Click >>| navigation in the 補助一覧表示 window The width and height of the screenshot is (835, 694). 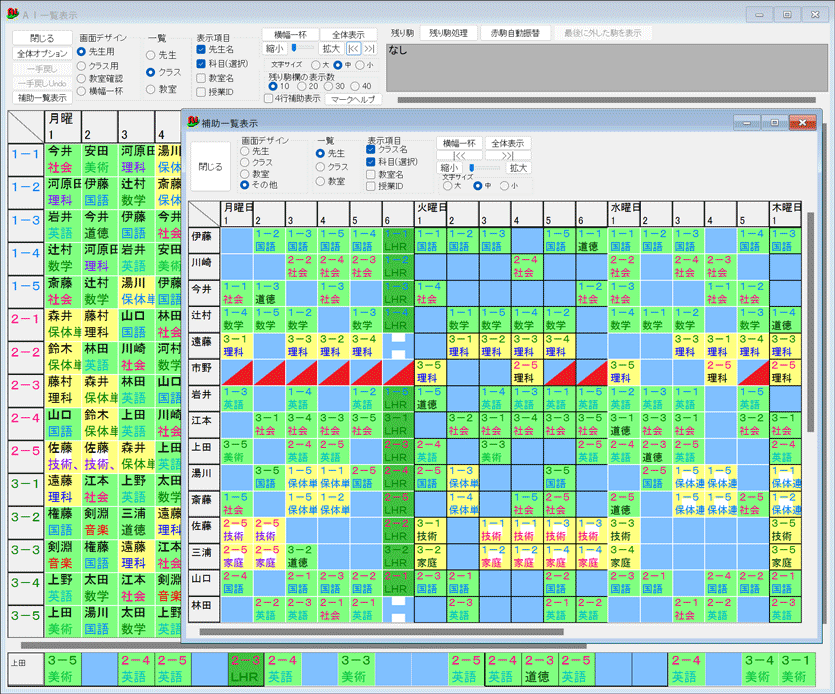[x=510, y=155]
